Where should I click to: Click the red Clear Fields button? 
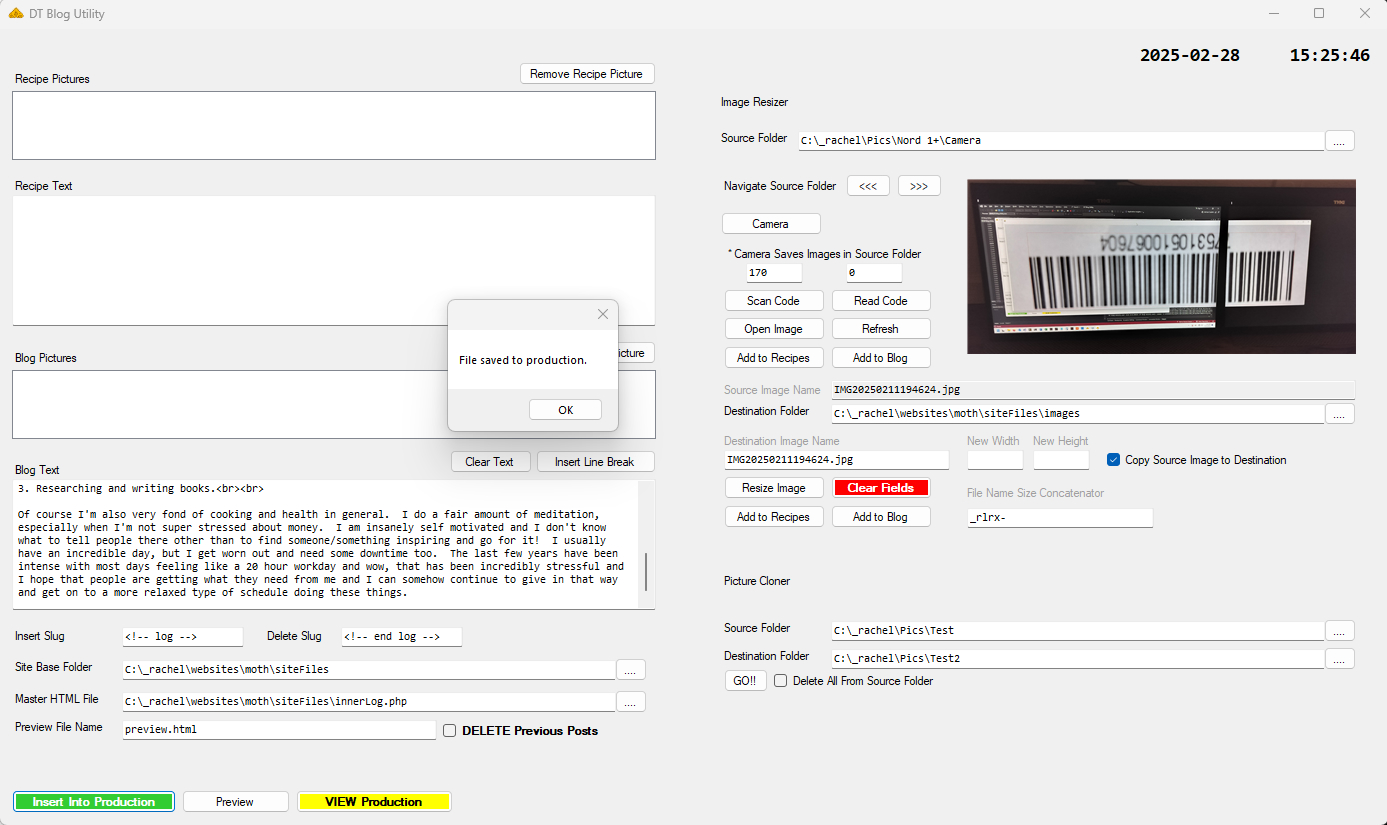click(881, 488)
